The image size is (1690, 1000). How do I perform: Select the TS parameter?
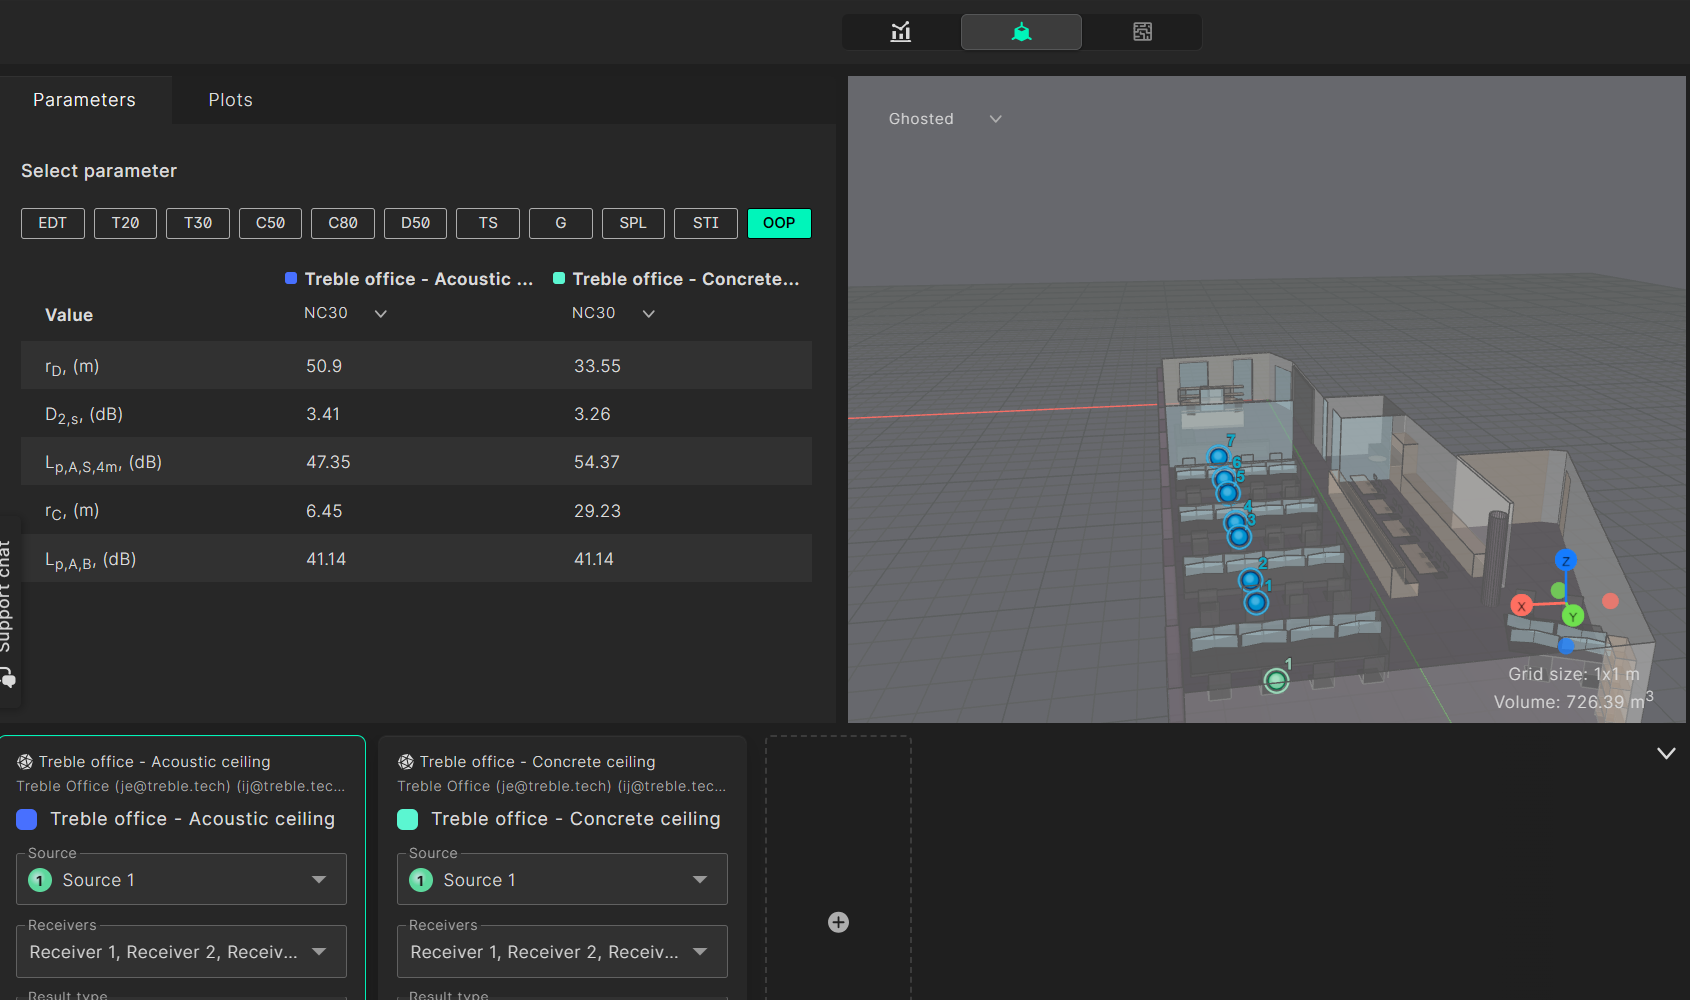488,223
